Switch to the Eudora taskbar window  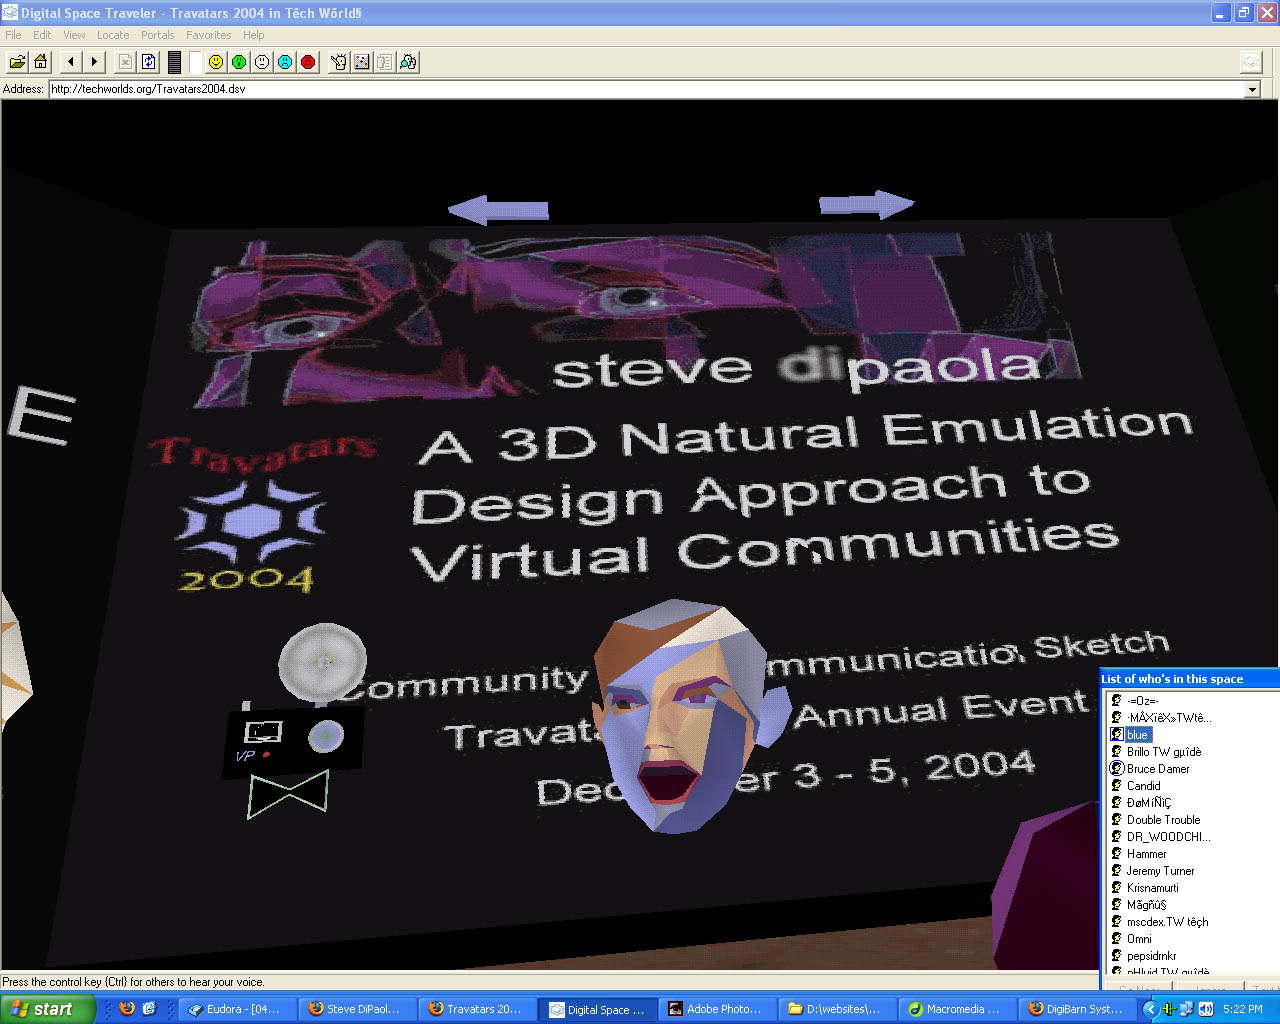pos(238,1009)
